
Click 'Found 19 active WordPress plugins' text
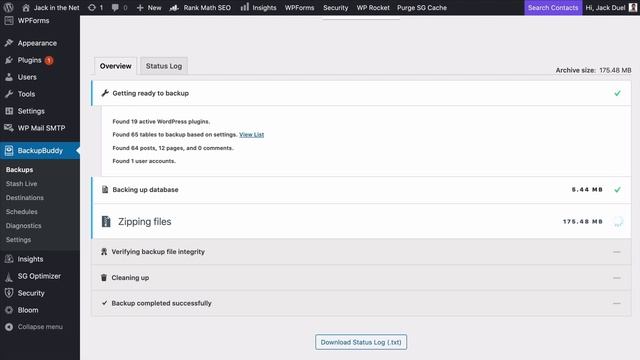click(161, 121)
